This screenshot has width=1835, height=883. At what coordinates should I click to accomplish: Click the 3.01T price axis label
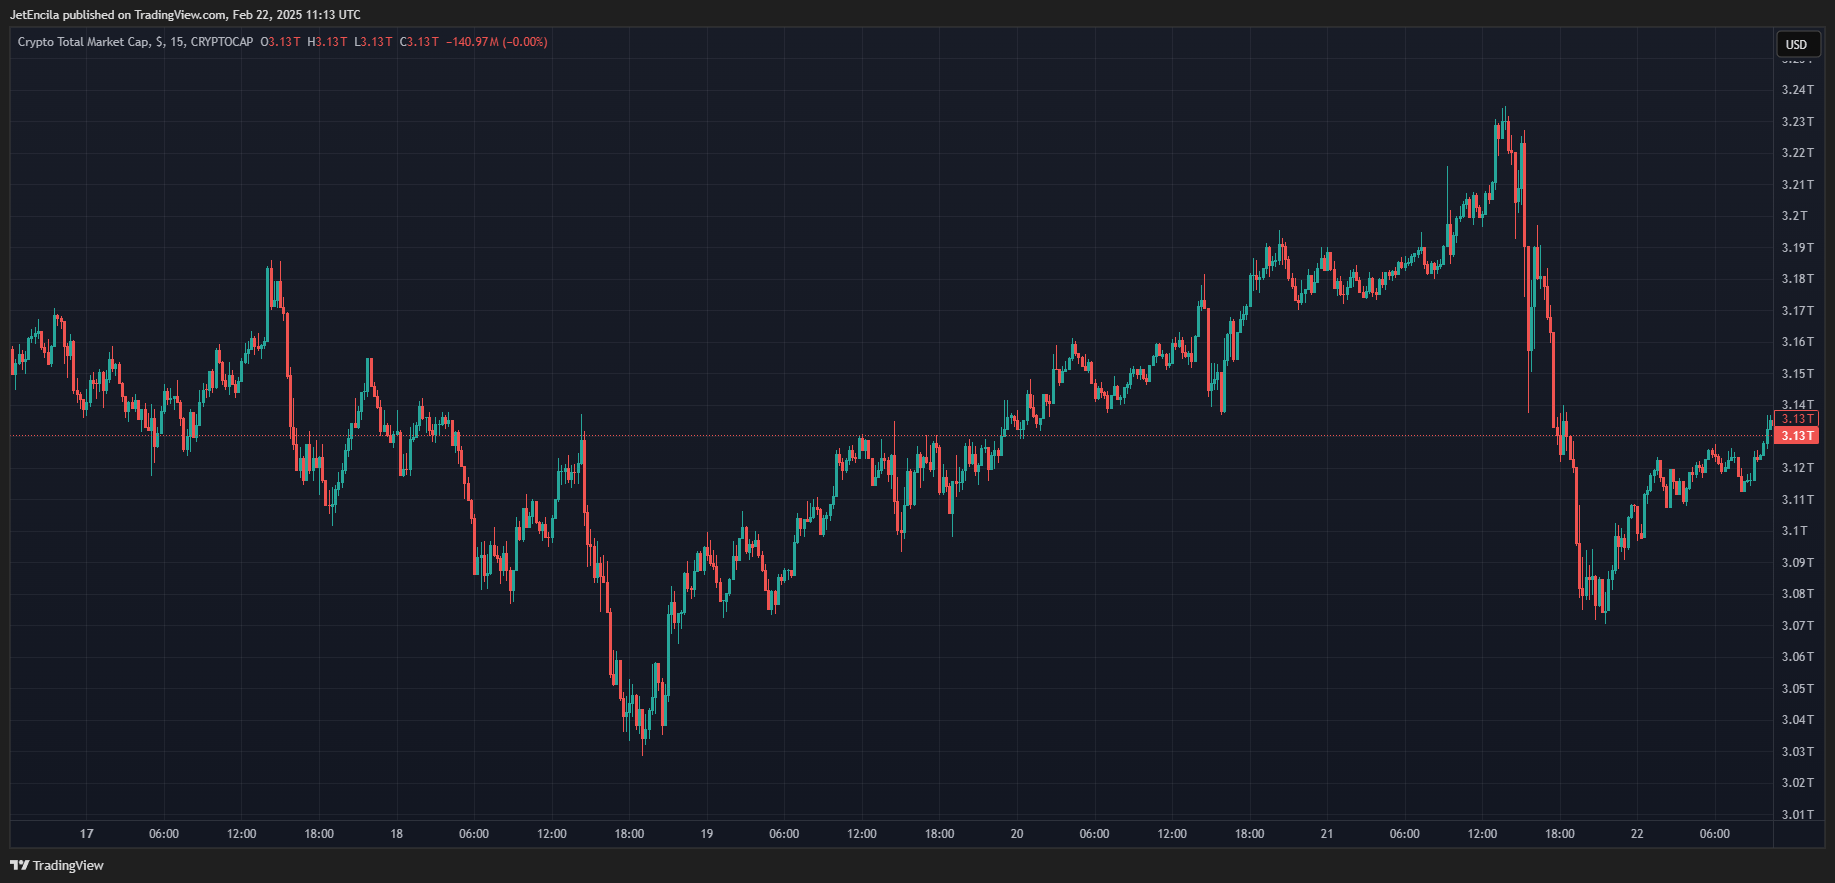(1797, 815)
